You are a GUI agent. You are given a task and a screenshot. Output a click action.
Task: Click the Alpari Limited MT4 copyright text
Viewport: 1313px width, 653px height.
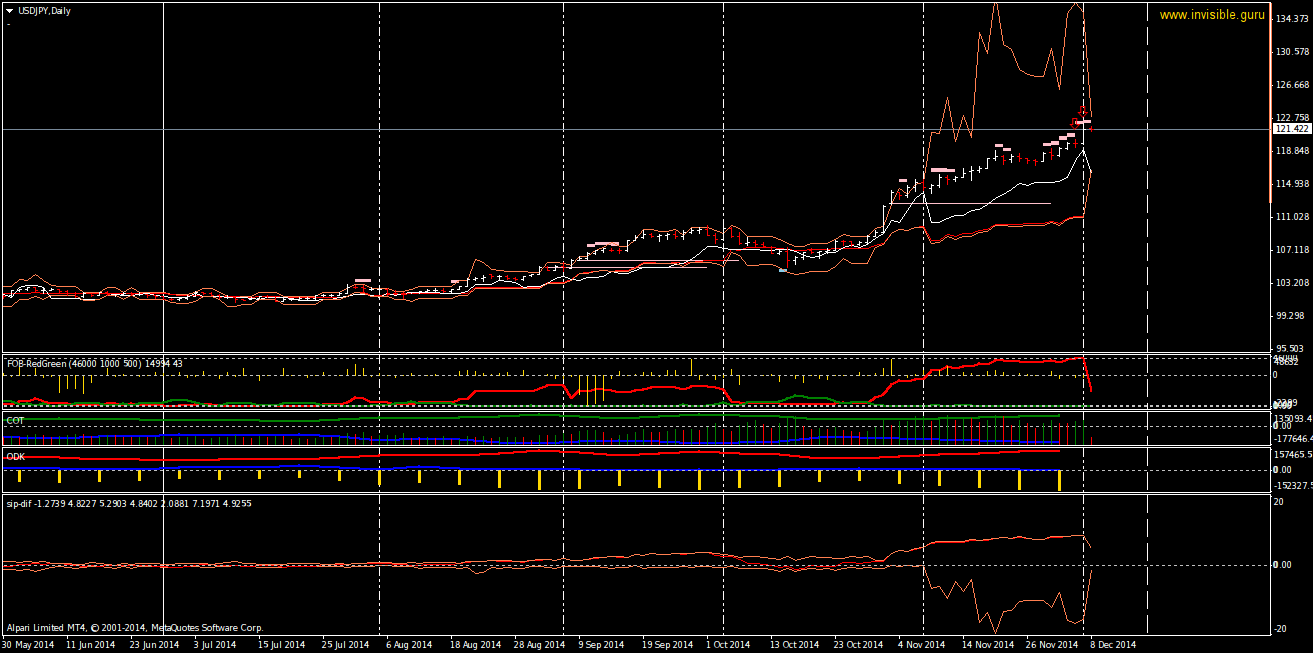pos(134,628)
